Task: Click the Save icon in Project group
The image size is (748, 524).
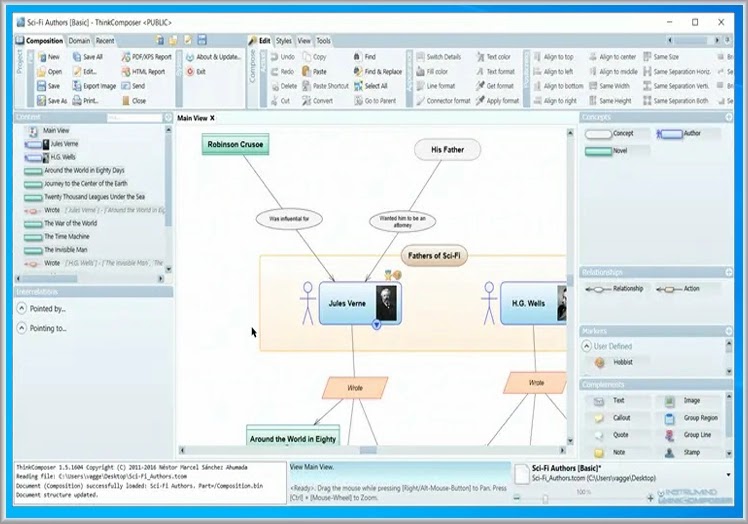Action: 42,86
